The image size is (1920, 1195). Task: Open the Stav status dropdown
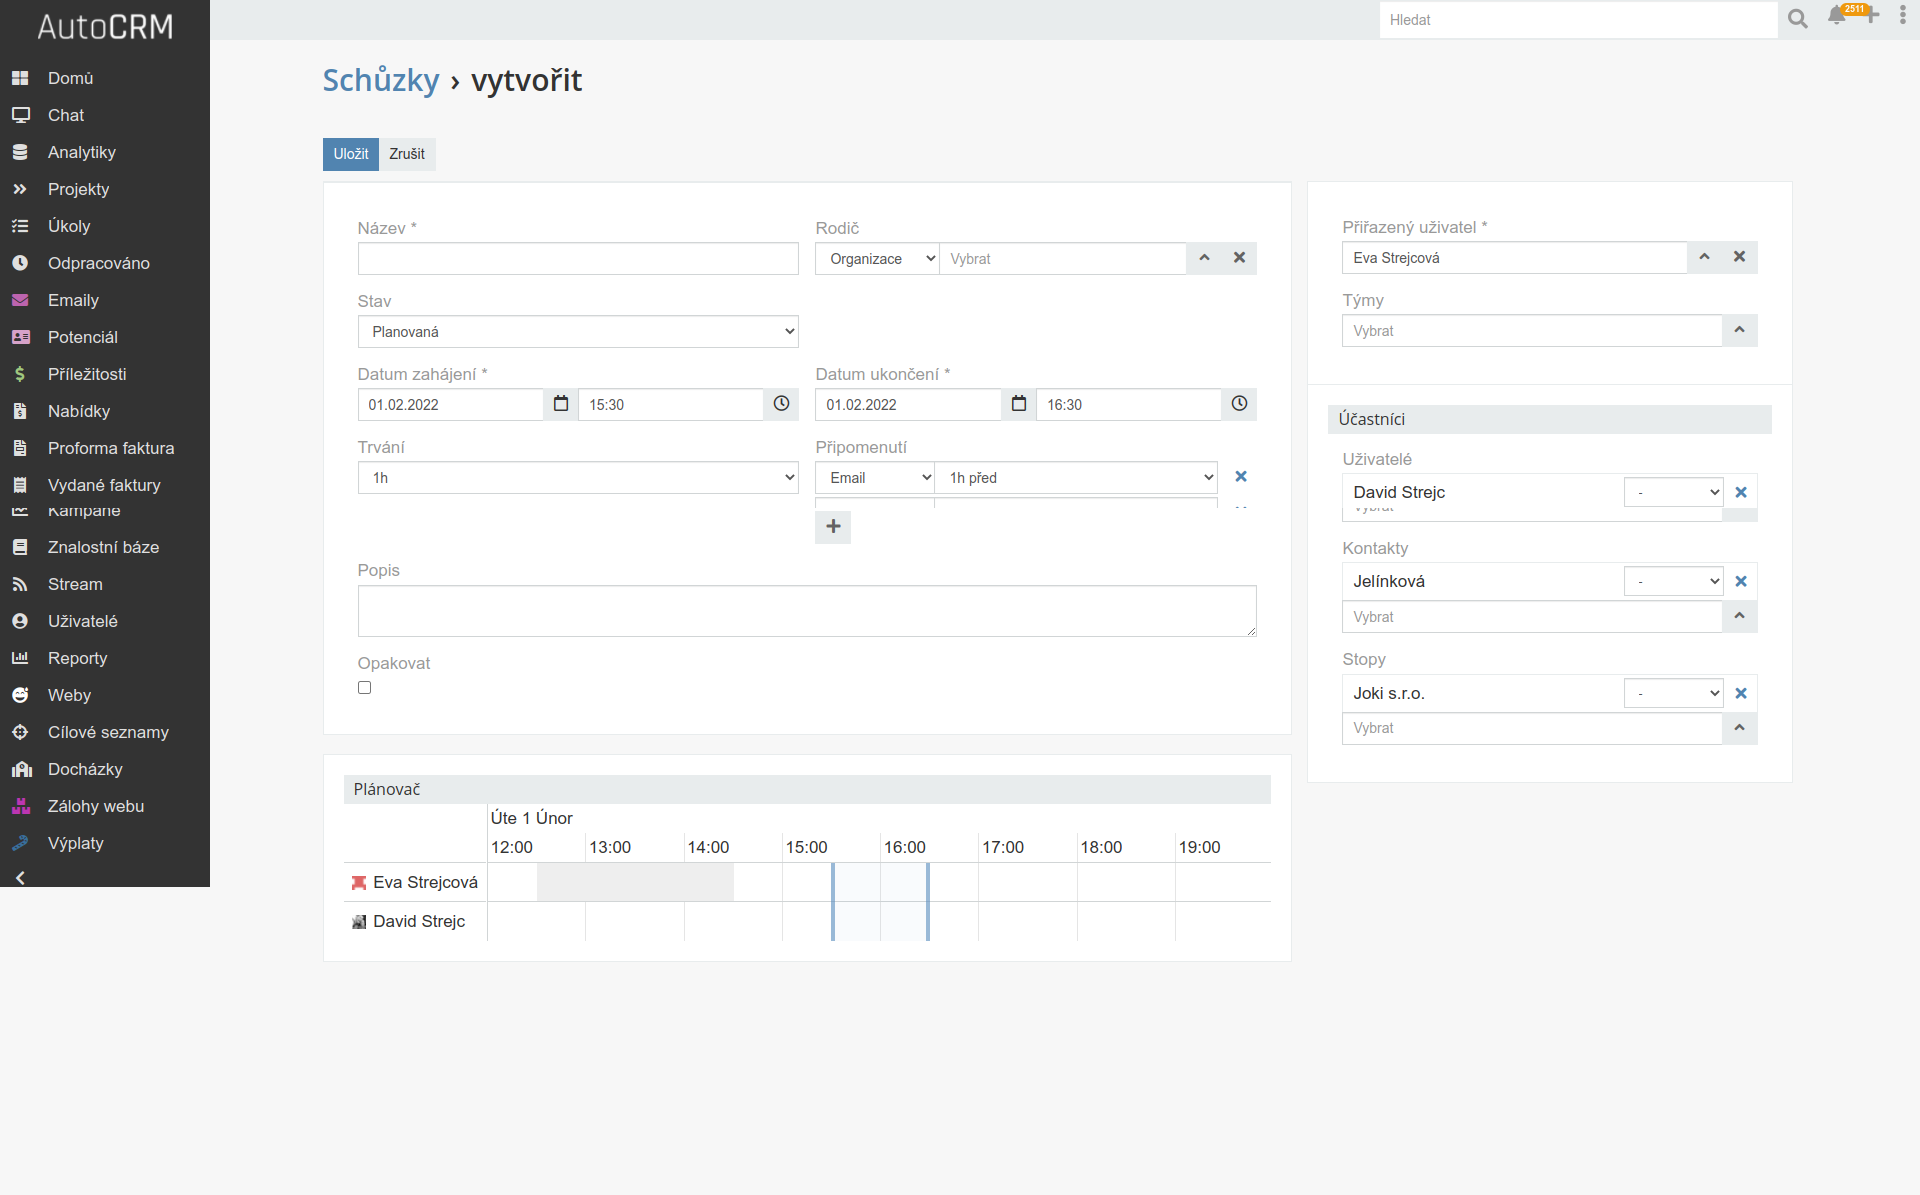pyautogui.click(x=578, y=332)
